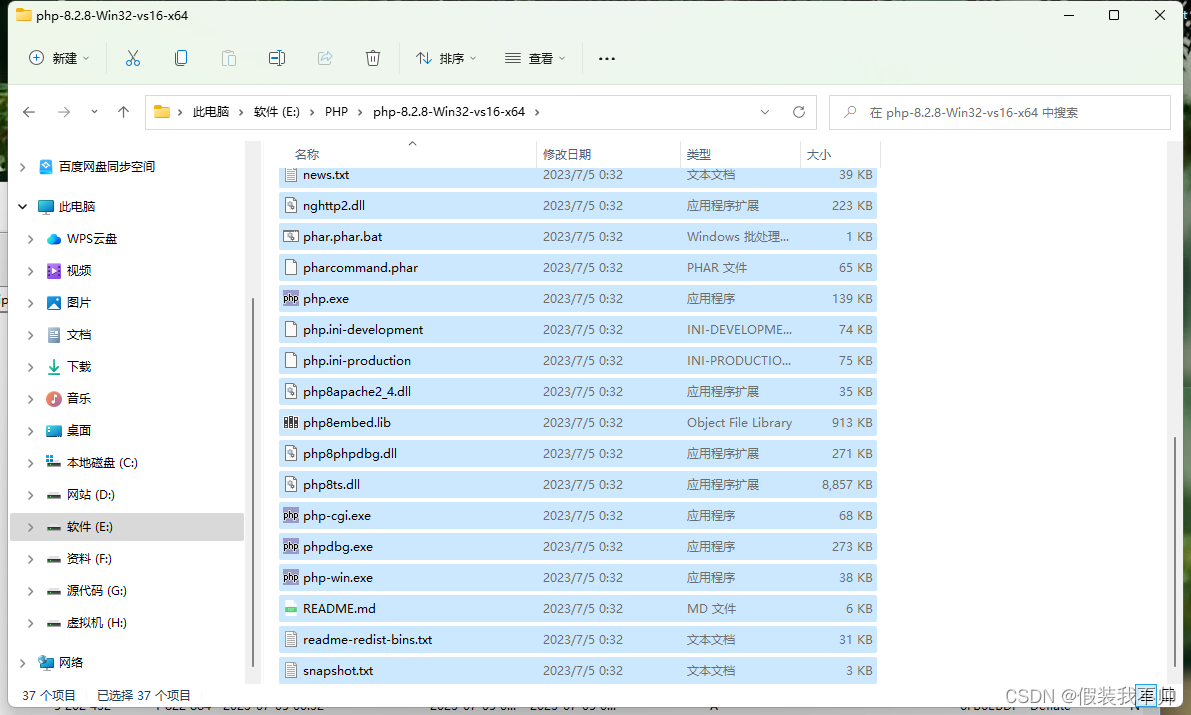Viewport: 1191px width, 715px height.
Task: Click the Copy icon in toolbar
Action: (181, 59)
